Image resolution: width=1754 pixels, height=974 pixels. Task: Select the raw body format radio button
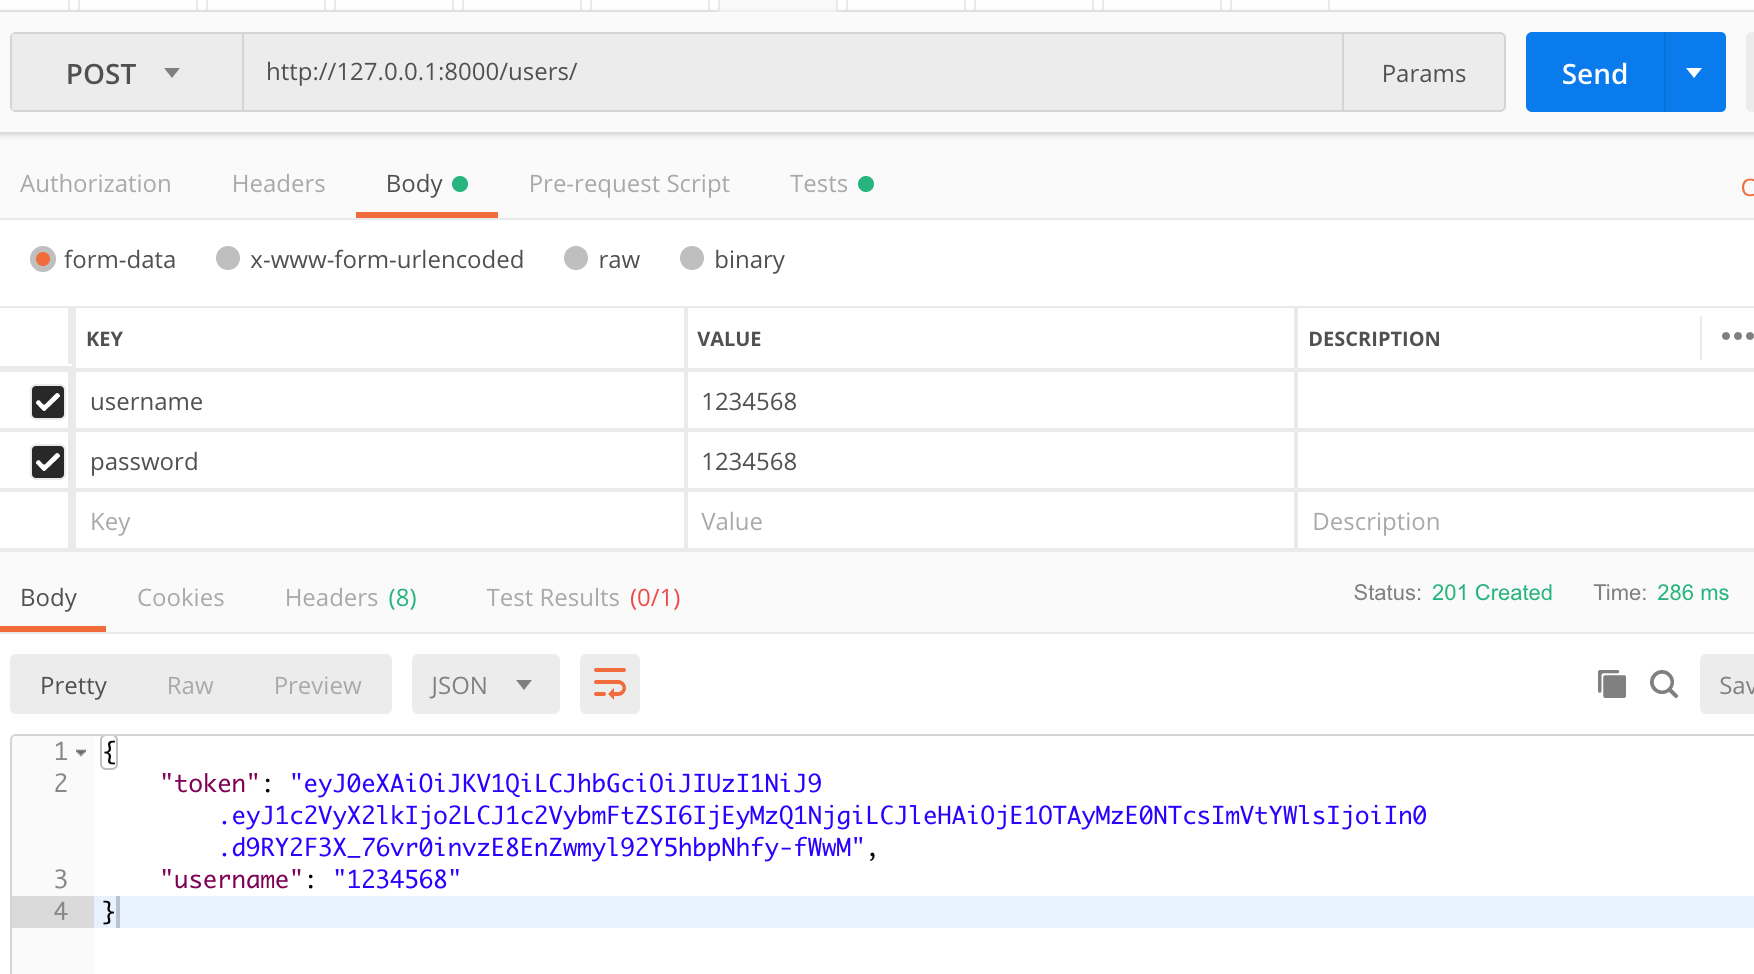575,259
